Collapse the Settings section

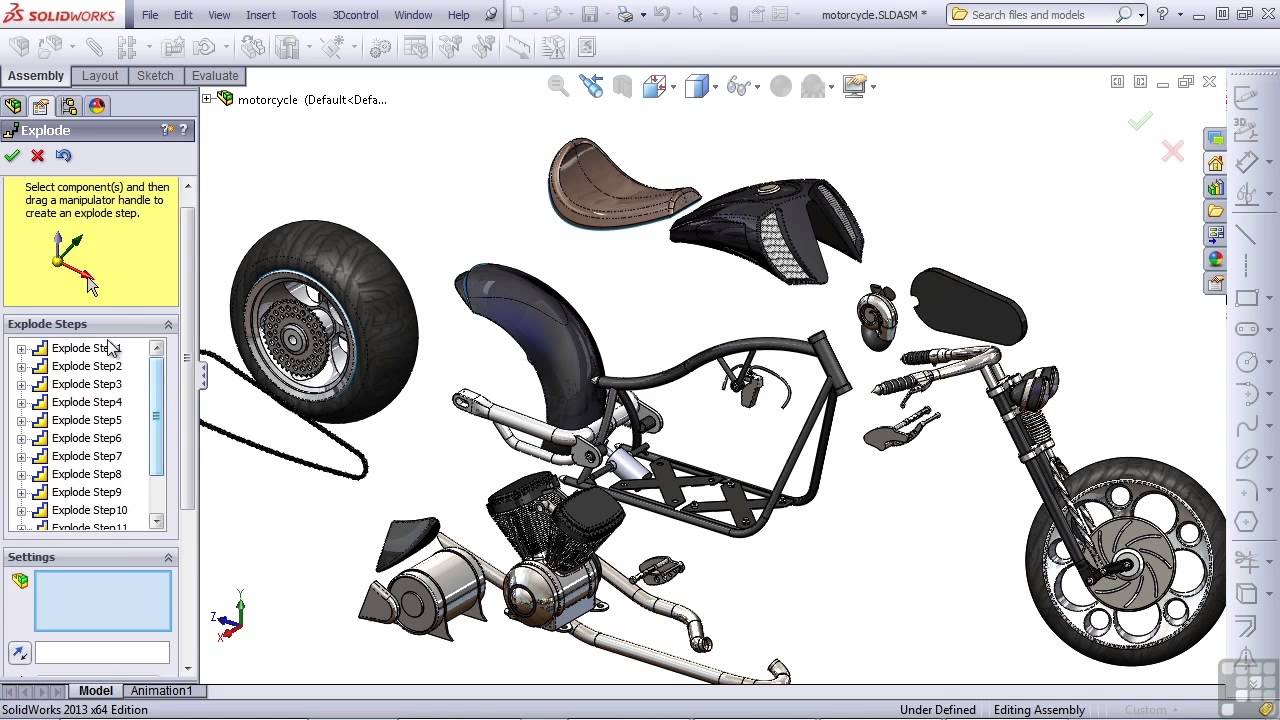tap(168, 558)
